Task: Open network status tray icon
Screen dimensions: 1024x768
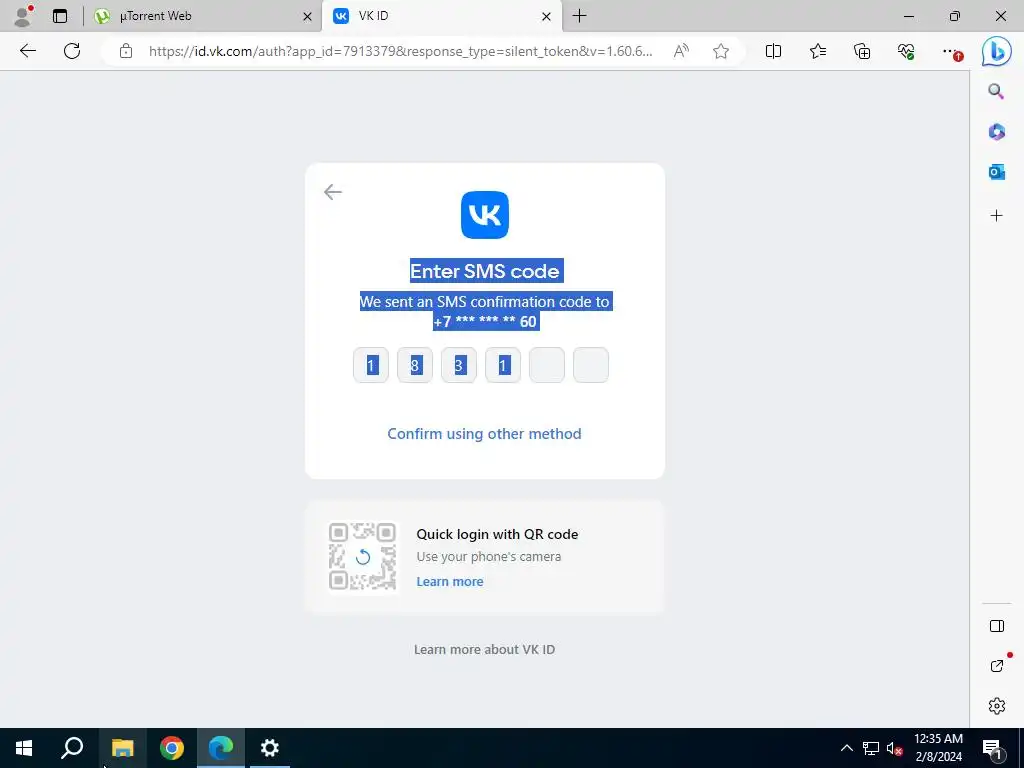Action: tap(871, 748)
